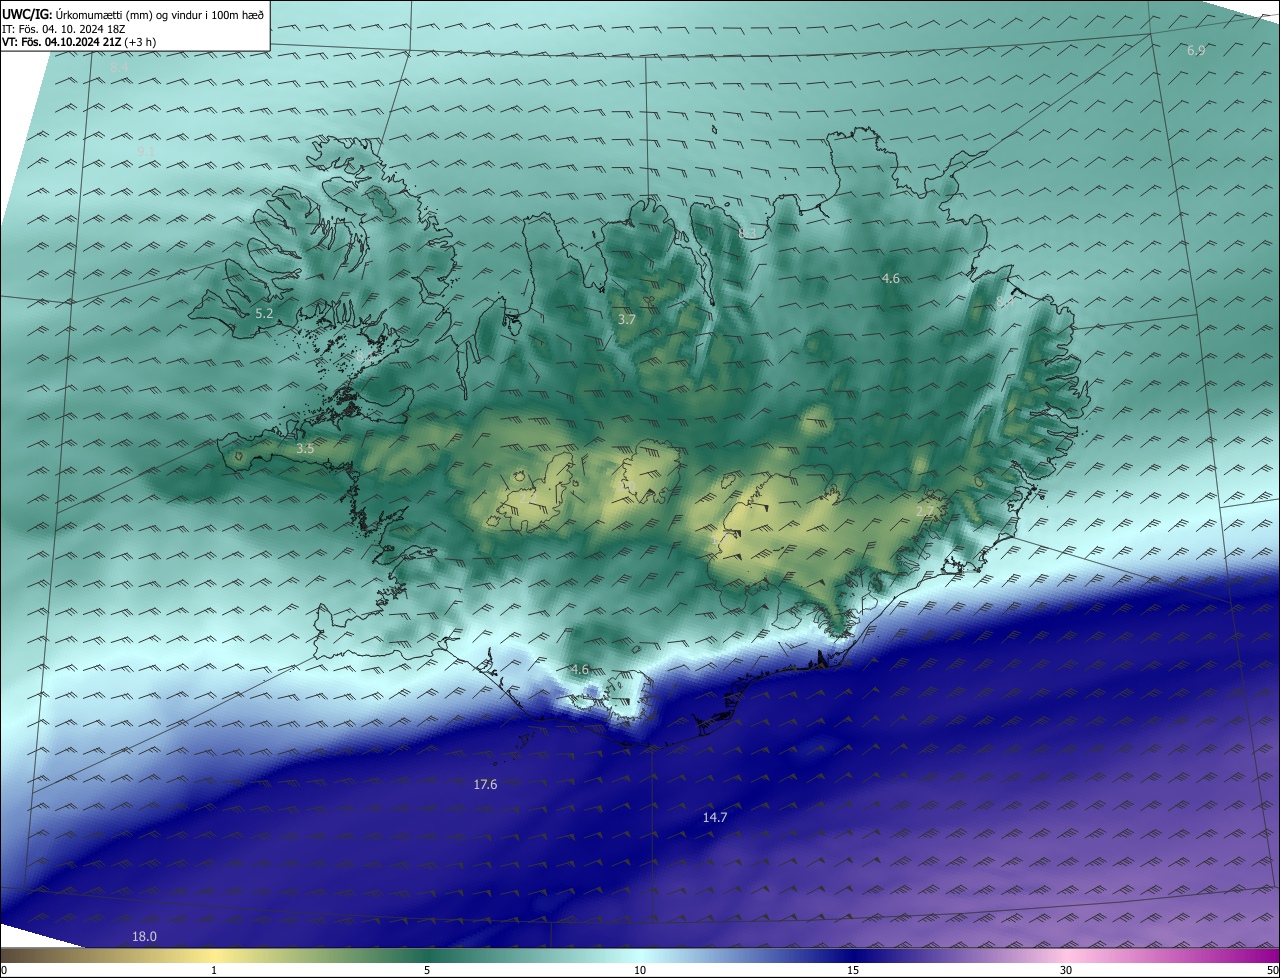Click the colorbar tick label 5
Screen dimensions: 1280x978
point(427,970)
